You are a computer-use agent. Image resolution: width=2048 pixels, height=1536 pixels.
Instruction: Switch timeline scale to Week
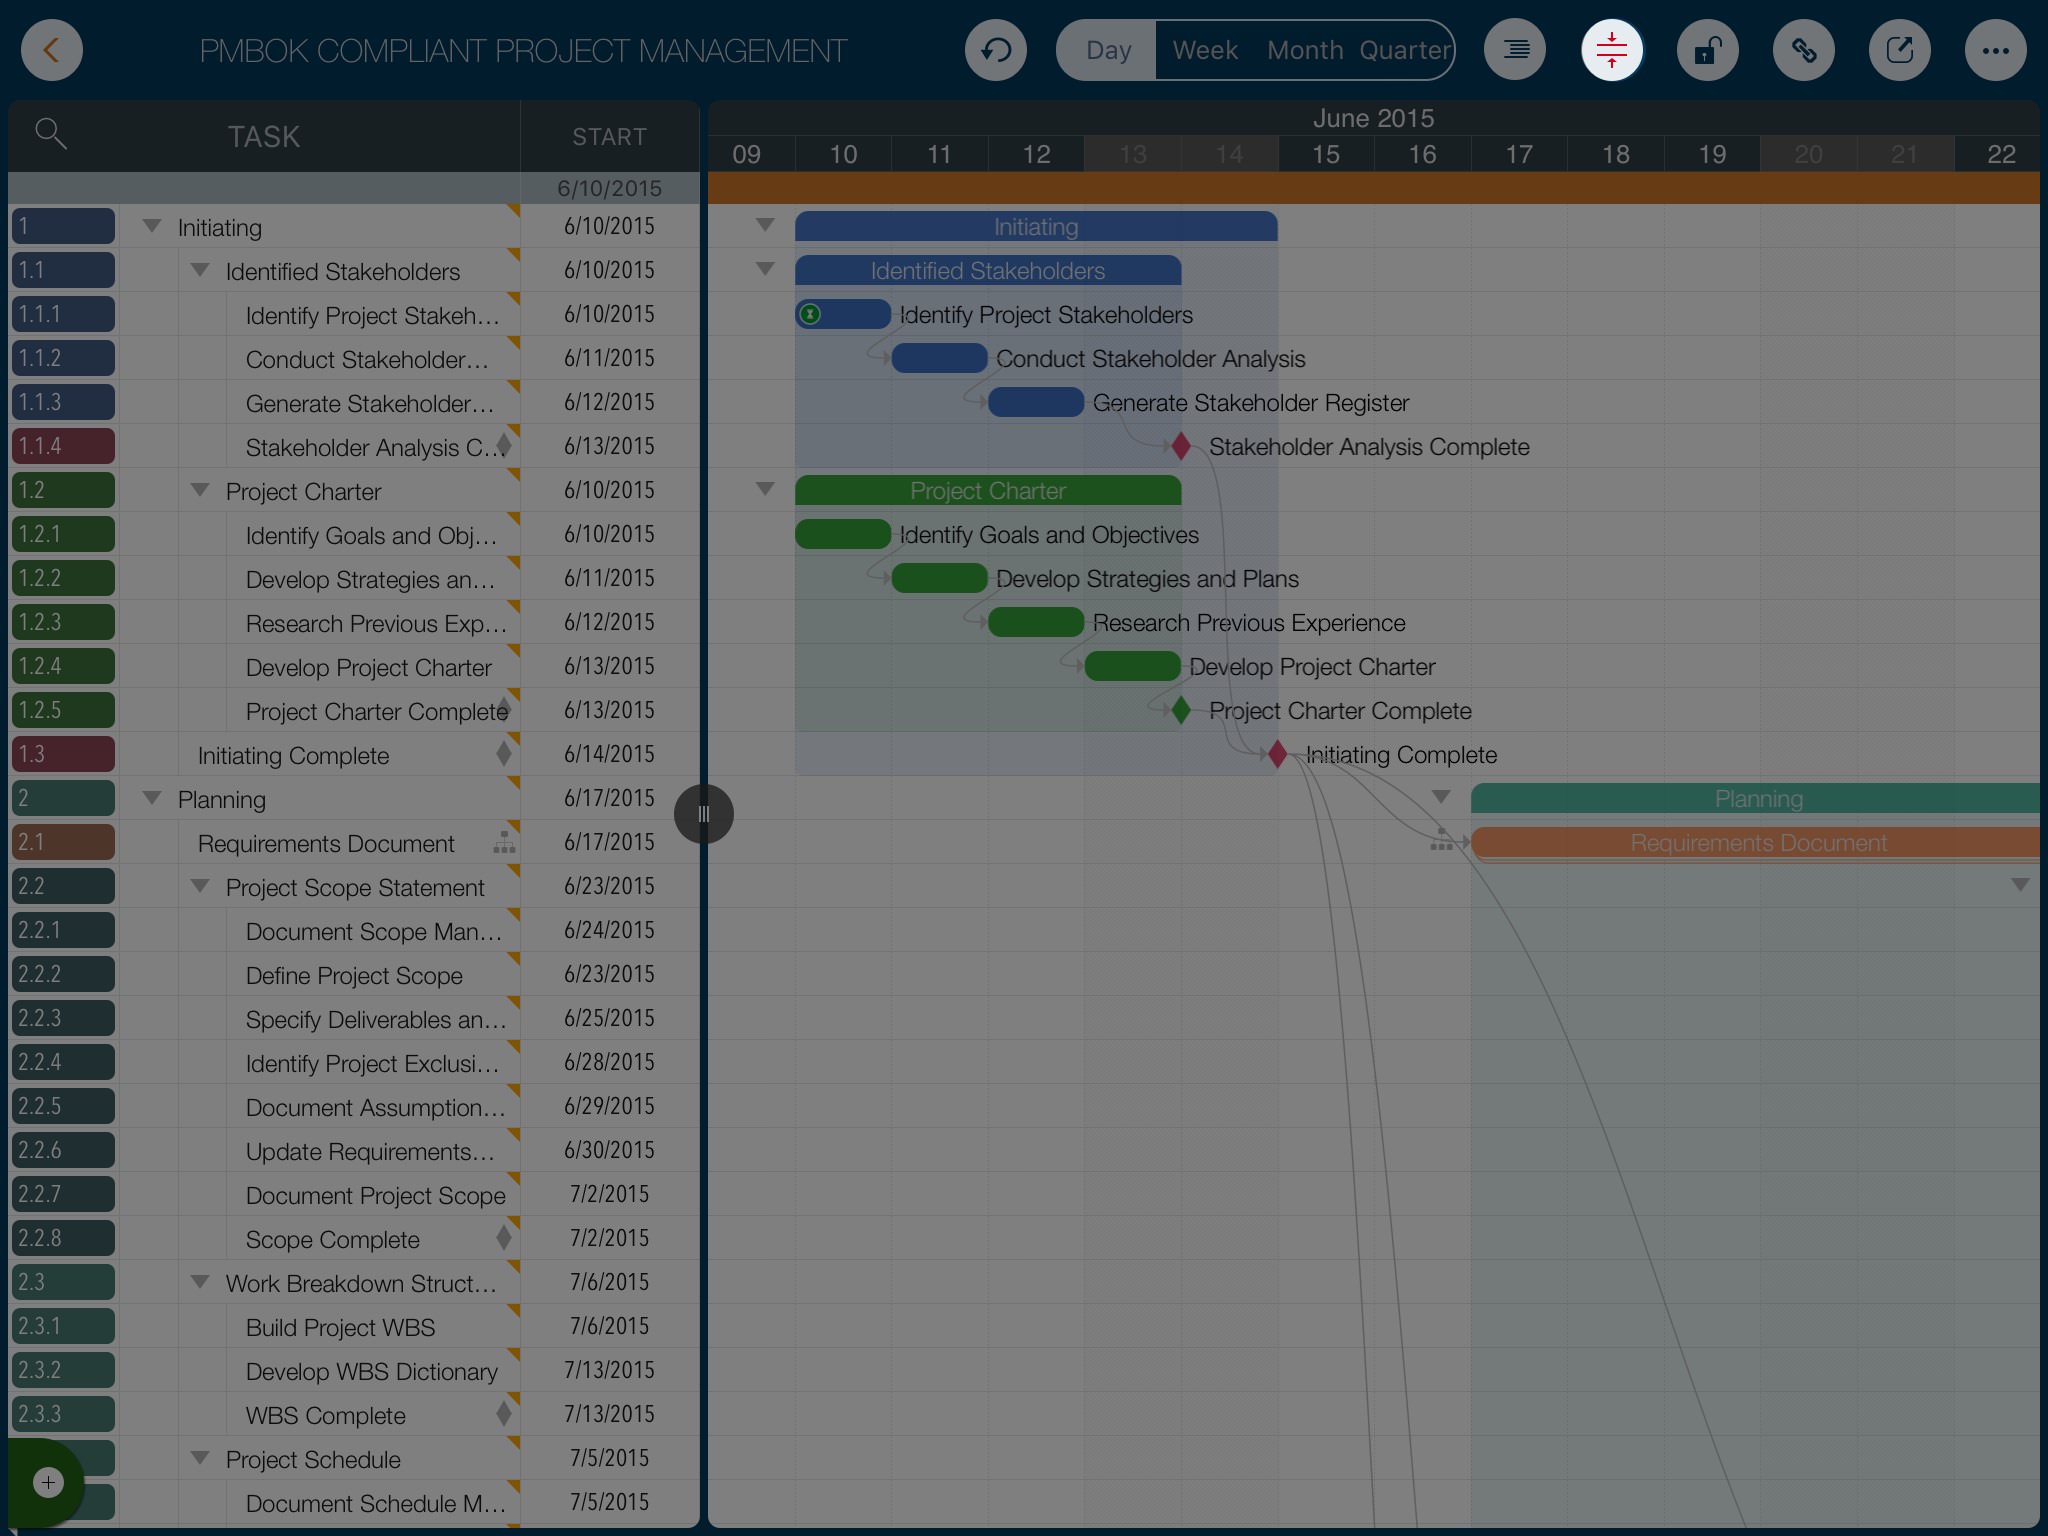click(x=1204, y=50)
